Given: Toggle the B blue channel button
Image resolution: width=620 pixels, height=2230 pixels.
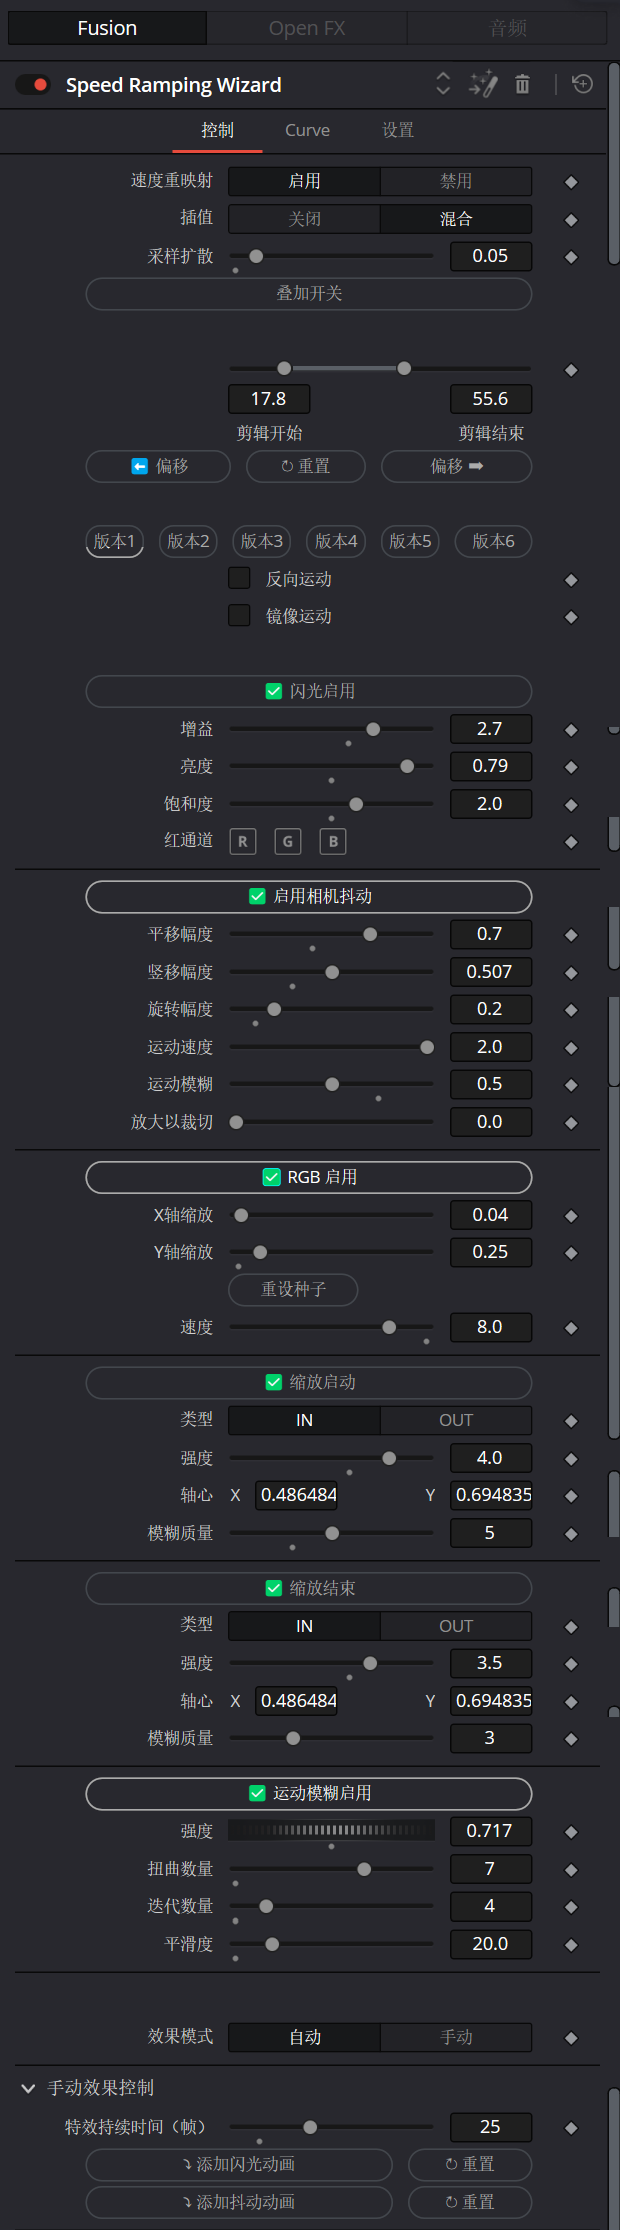Looking at the screenshot, I should tap(333, 842).
